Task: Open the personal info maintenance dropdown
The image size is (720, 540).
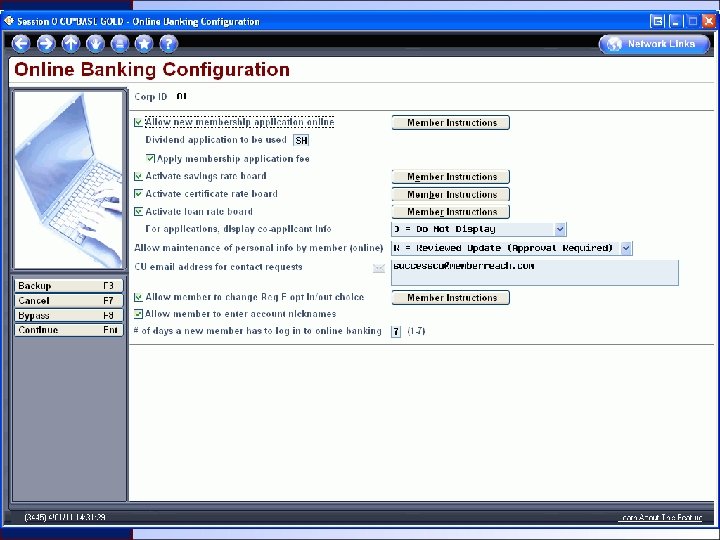Action: click(x=626, y=248)
